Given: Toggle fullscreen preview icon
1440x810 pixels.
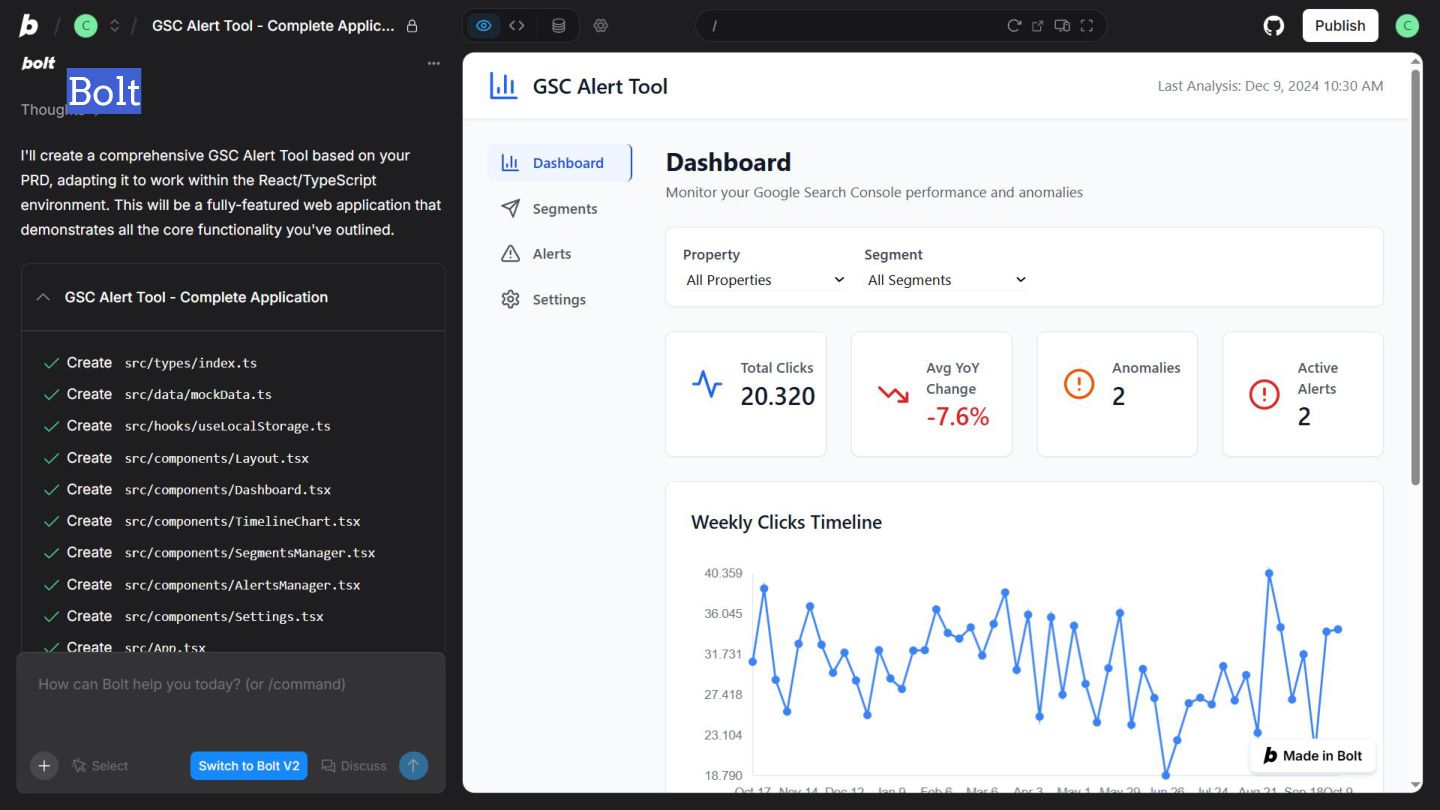Looking at the screenshot, I should pos(1087,26).
